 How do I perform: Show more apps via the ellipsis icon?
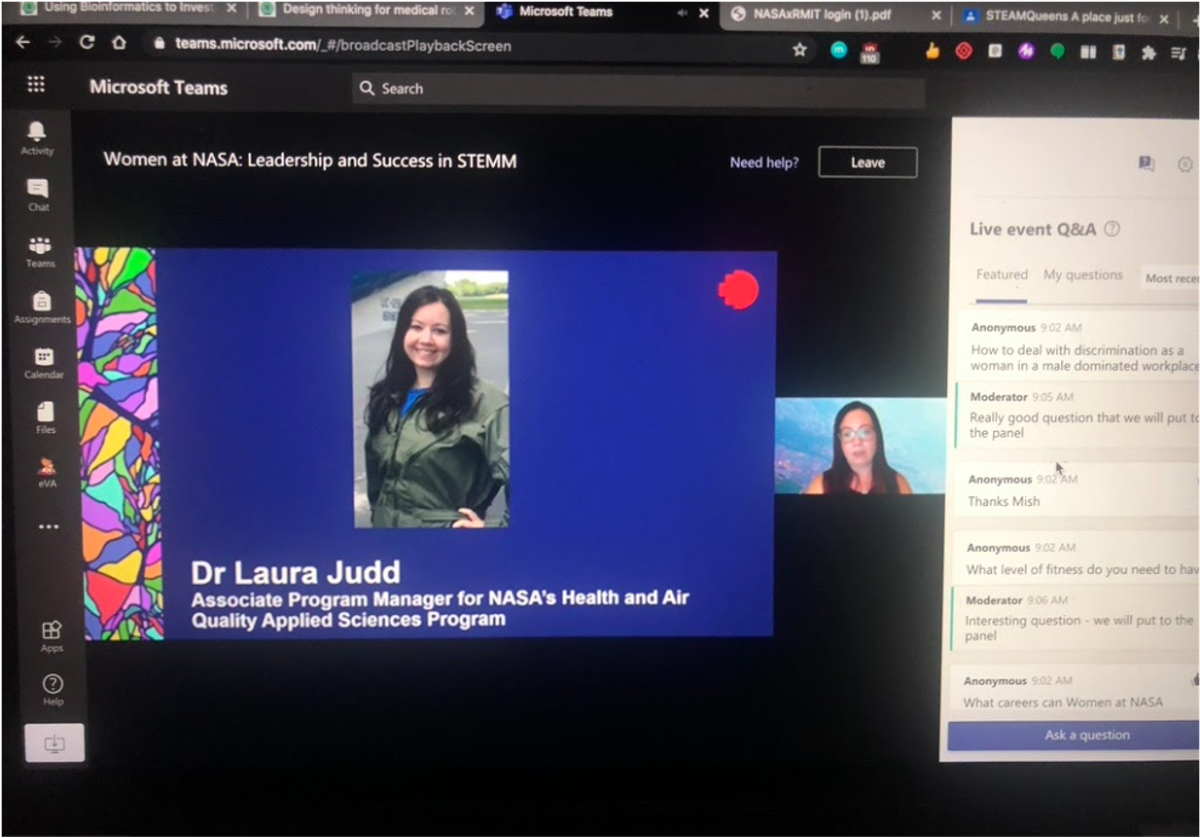click(x=48, y=526)
